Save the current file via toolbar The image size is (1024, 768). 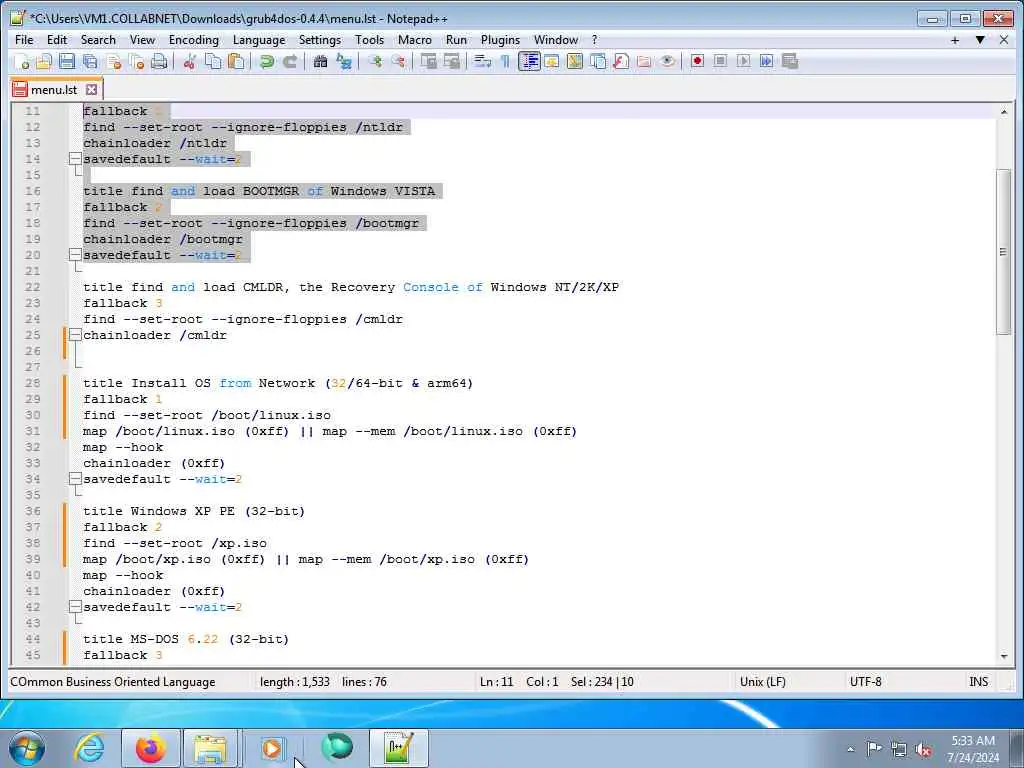[x=67, y=61]
